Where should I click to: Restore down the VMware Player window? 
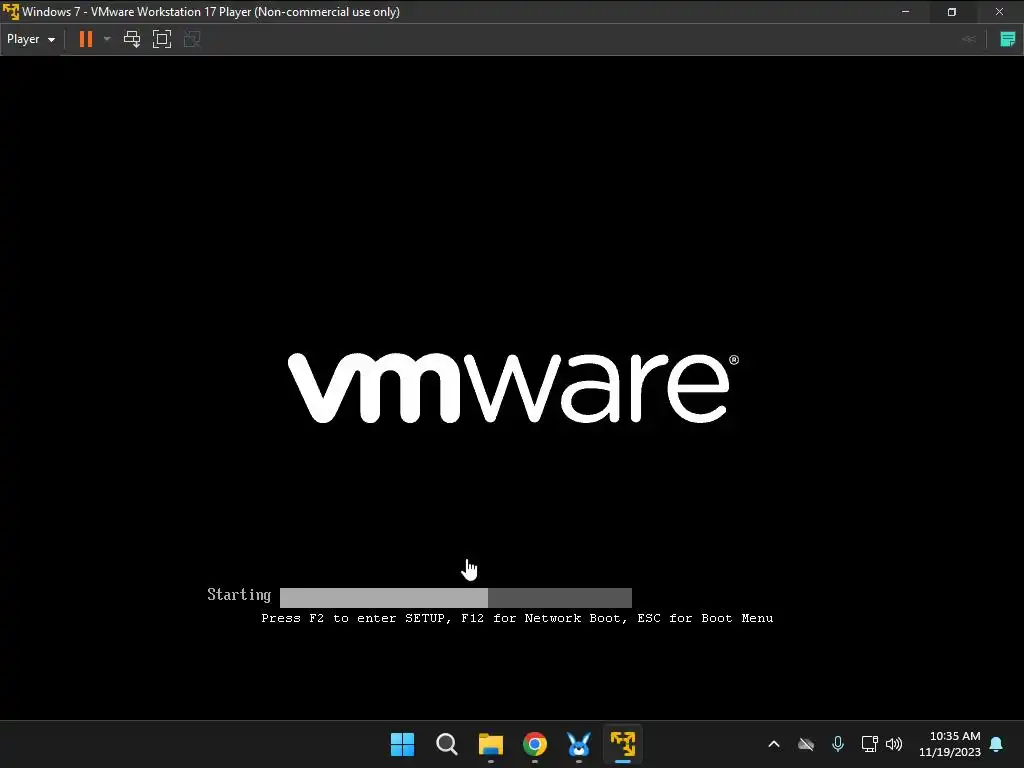click(952, 12)
